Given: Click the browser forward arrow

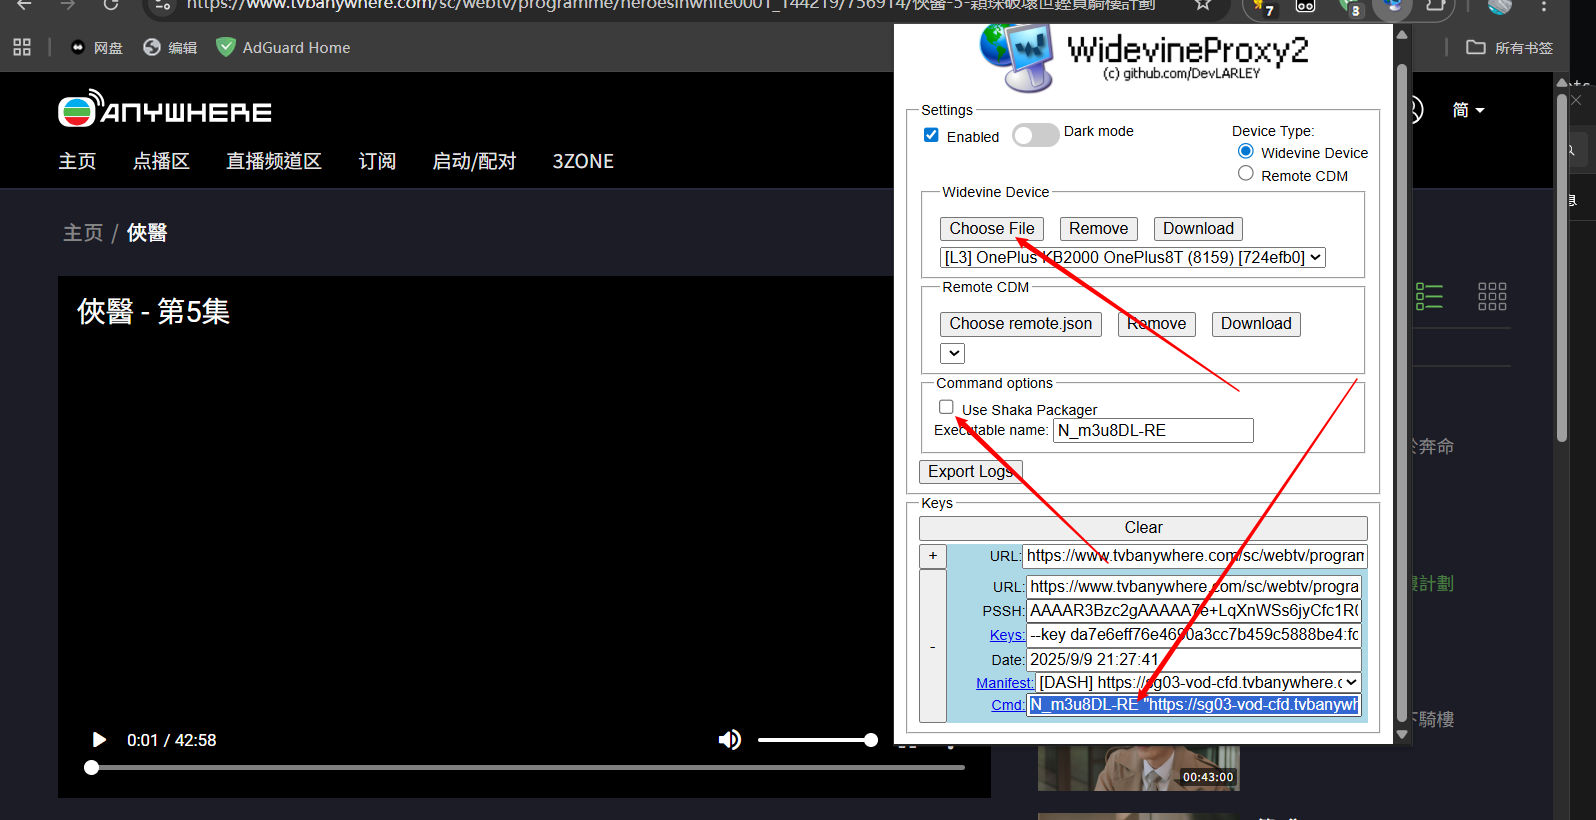Looking at the screenshot, I should point(67,5).
